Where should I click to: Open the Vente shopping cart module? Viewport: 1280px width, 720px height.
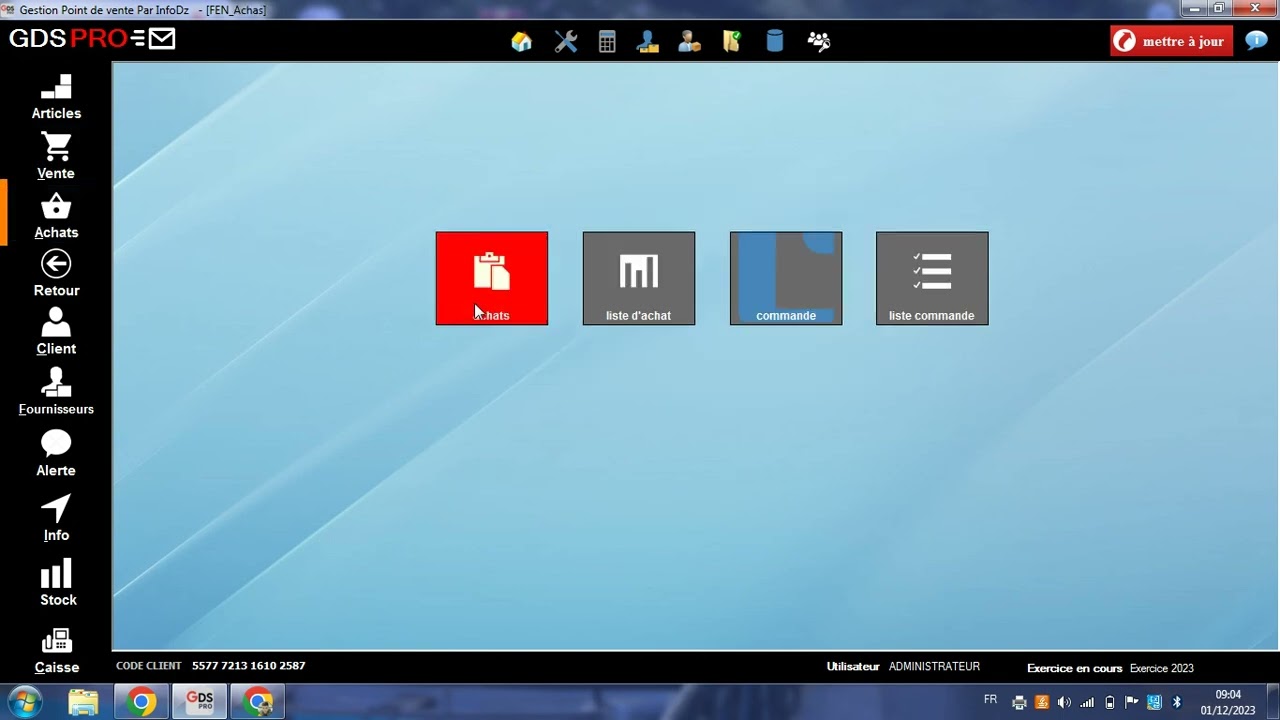pyautogui.click(x=56, y=157)
